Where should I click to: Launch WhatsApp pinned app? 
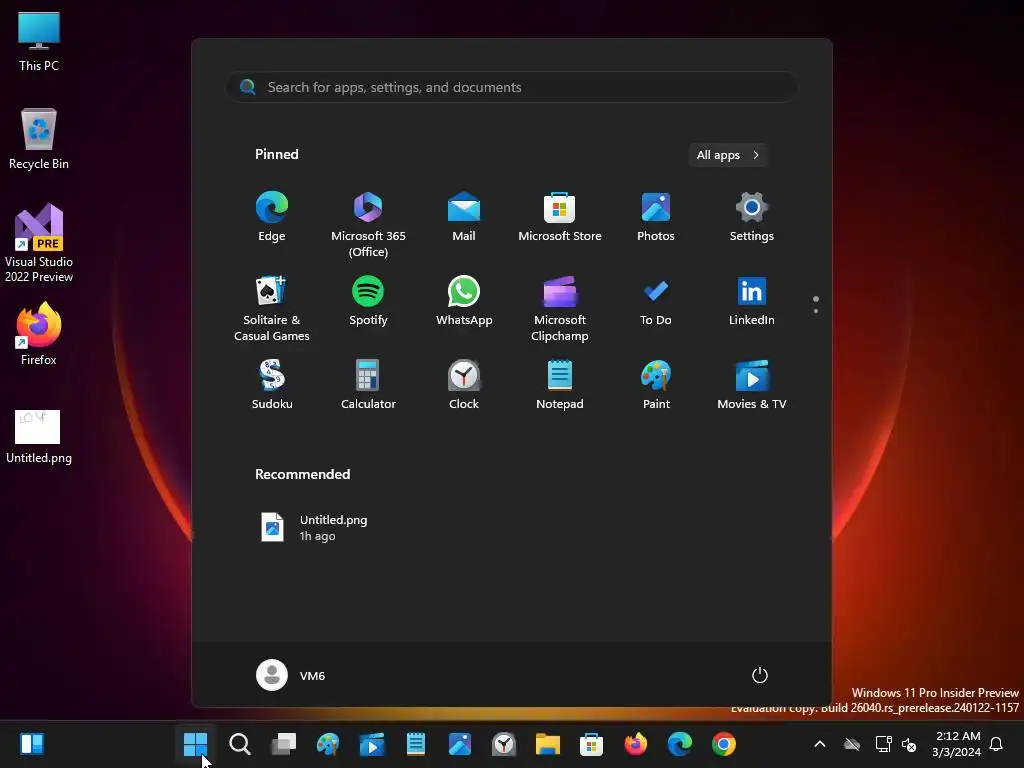pyautogui.click(x=464, y=301)
